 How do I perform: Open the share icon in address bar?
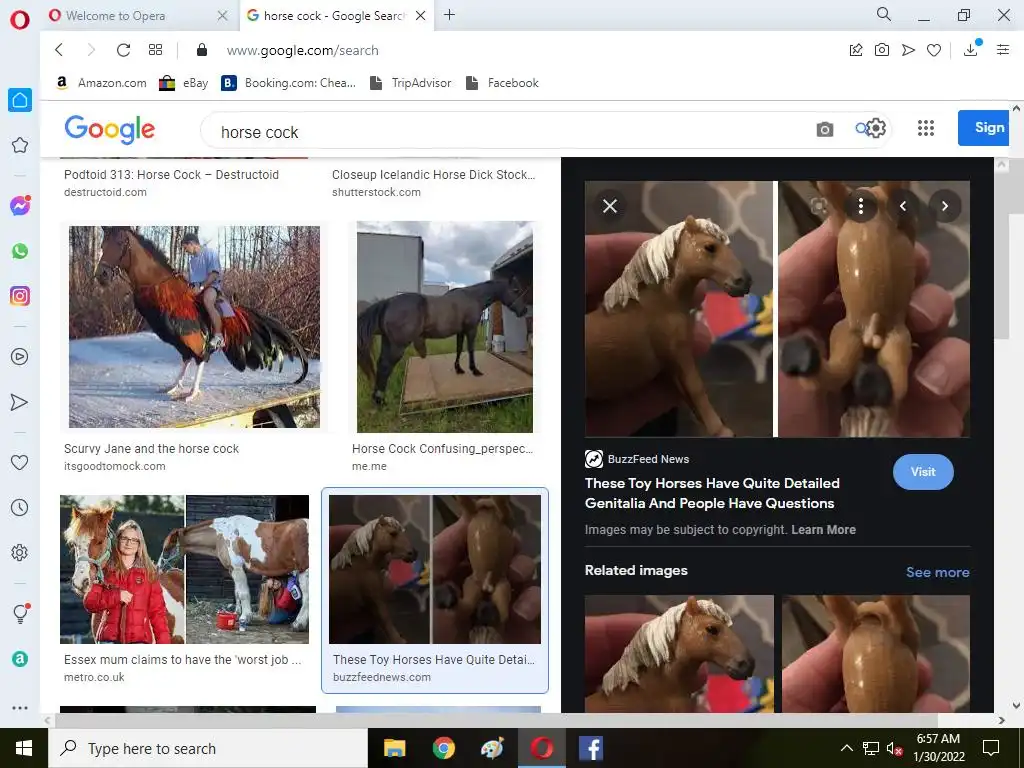(x=856, y=50)
